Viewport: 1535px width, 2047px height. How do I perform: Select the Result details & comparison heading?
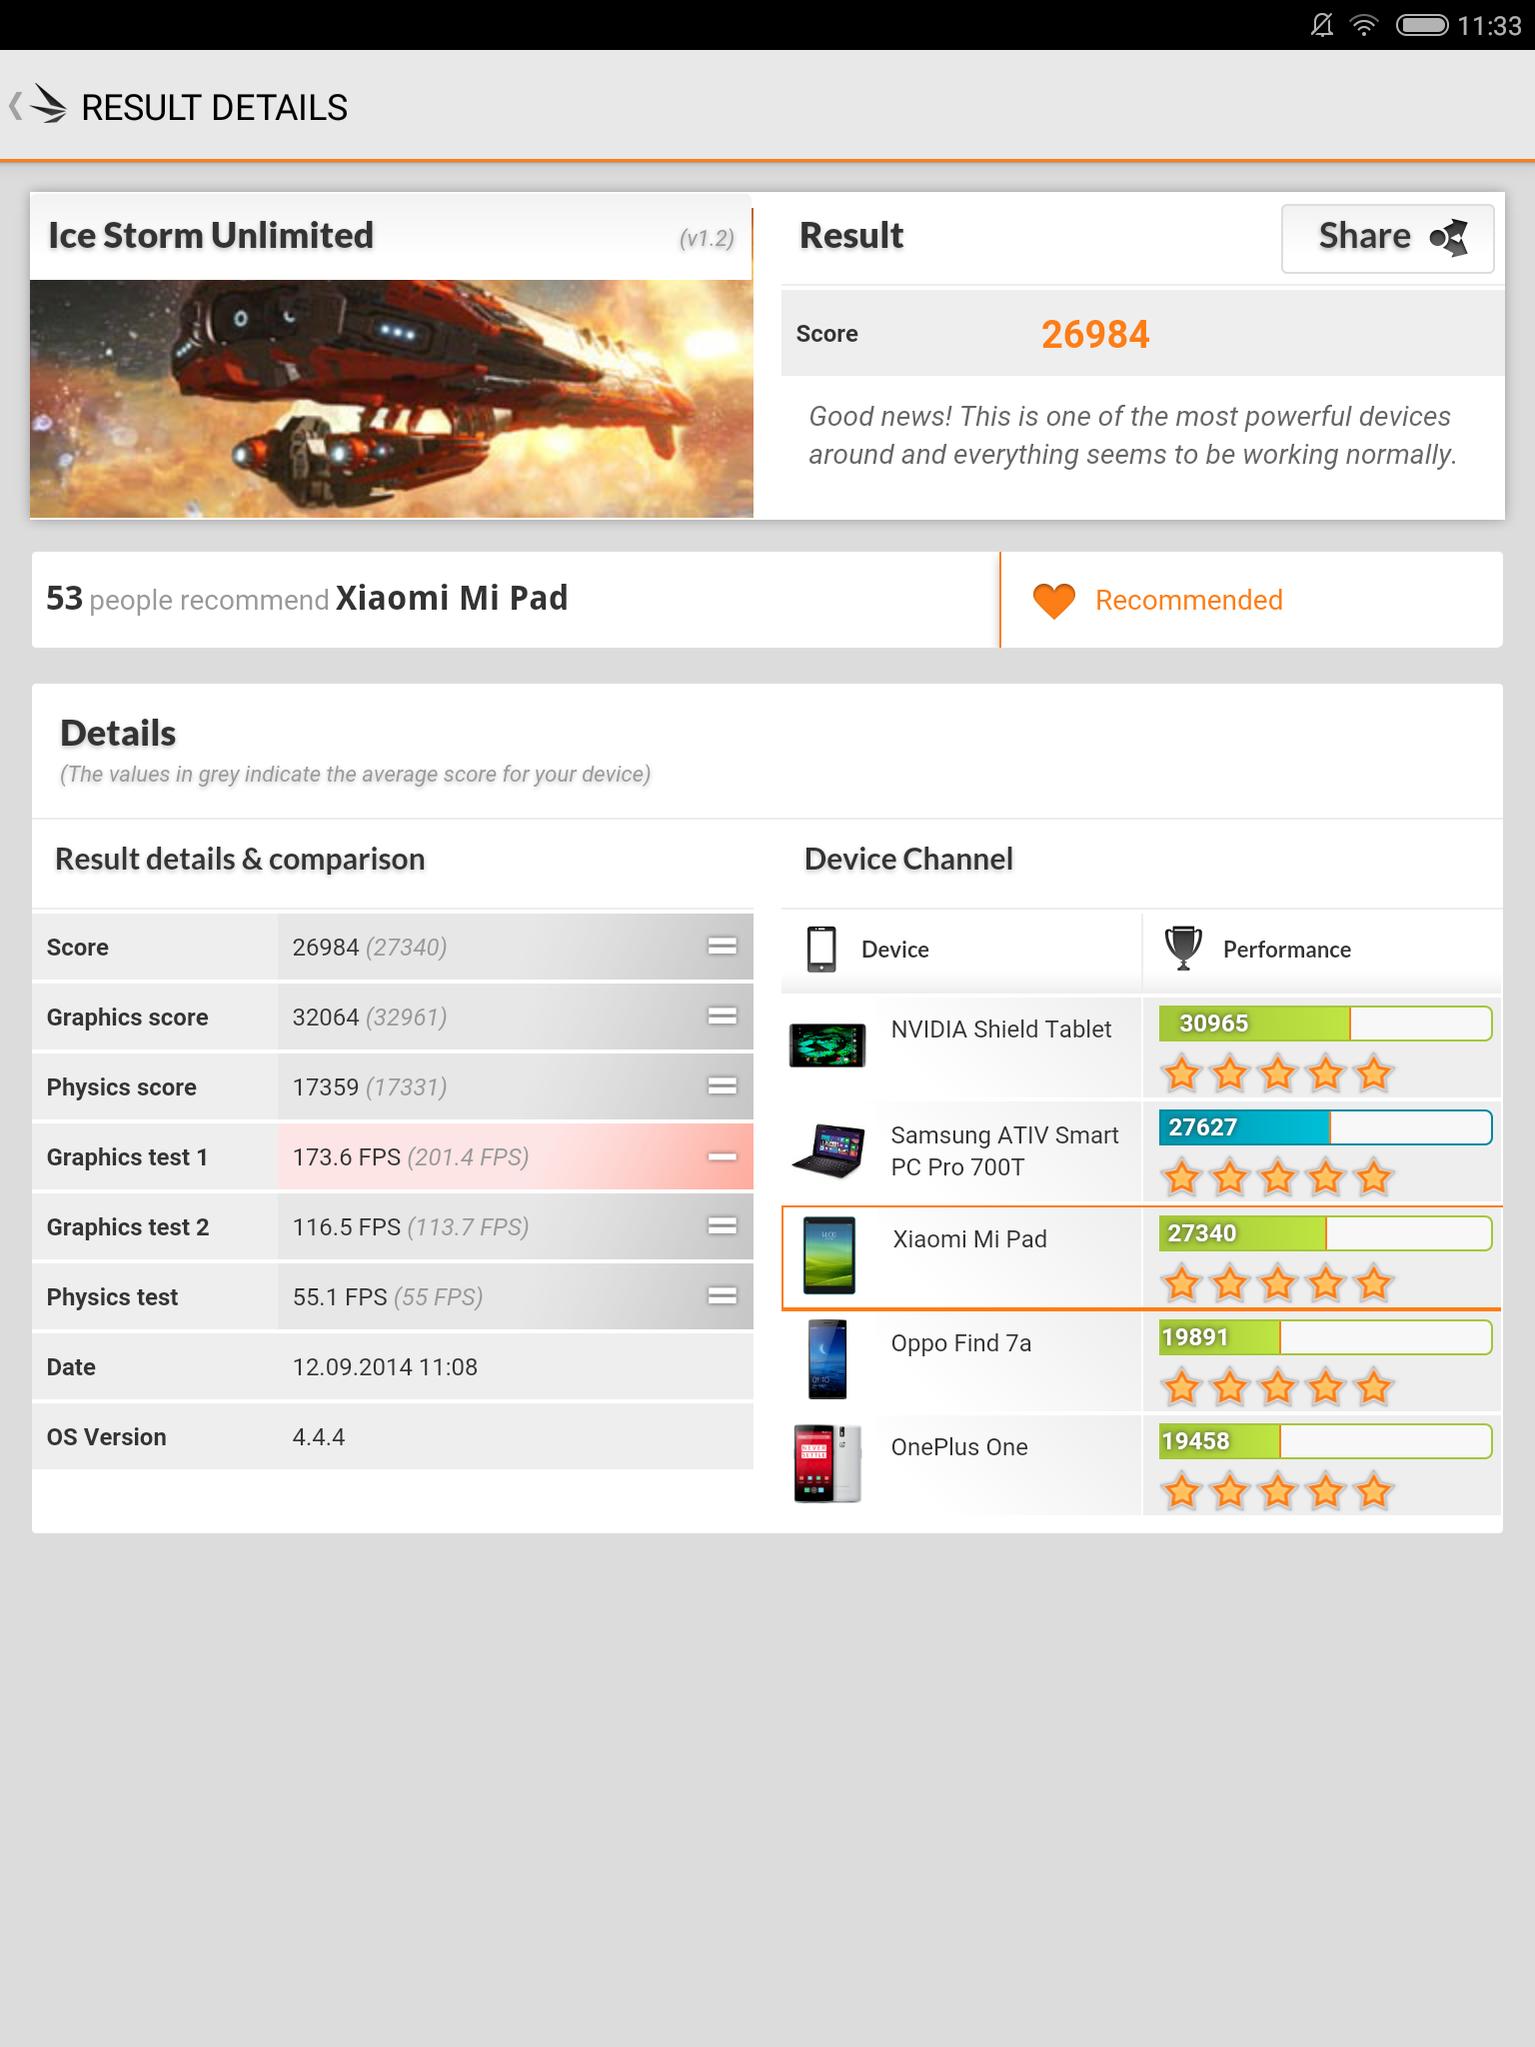(x=240, y=859)
